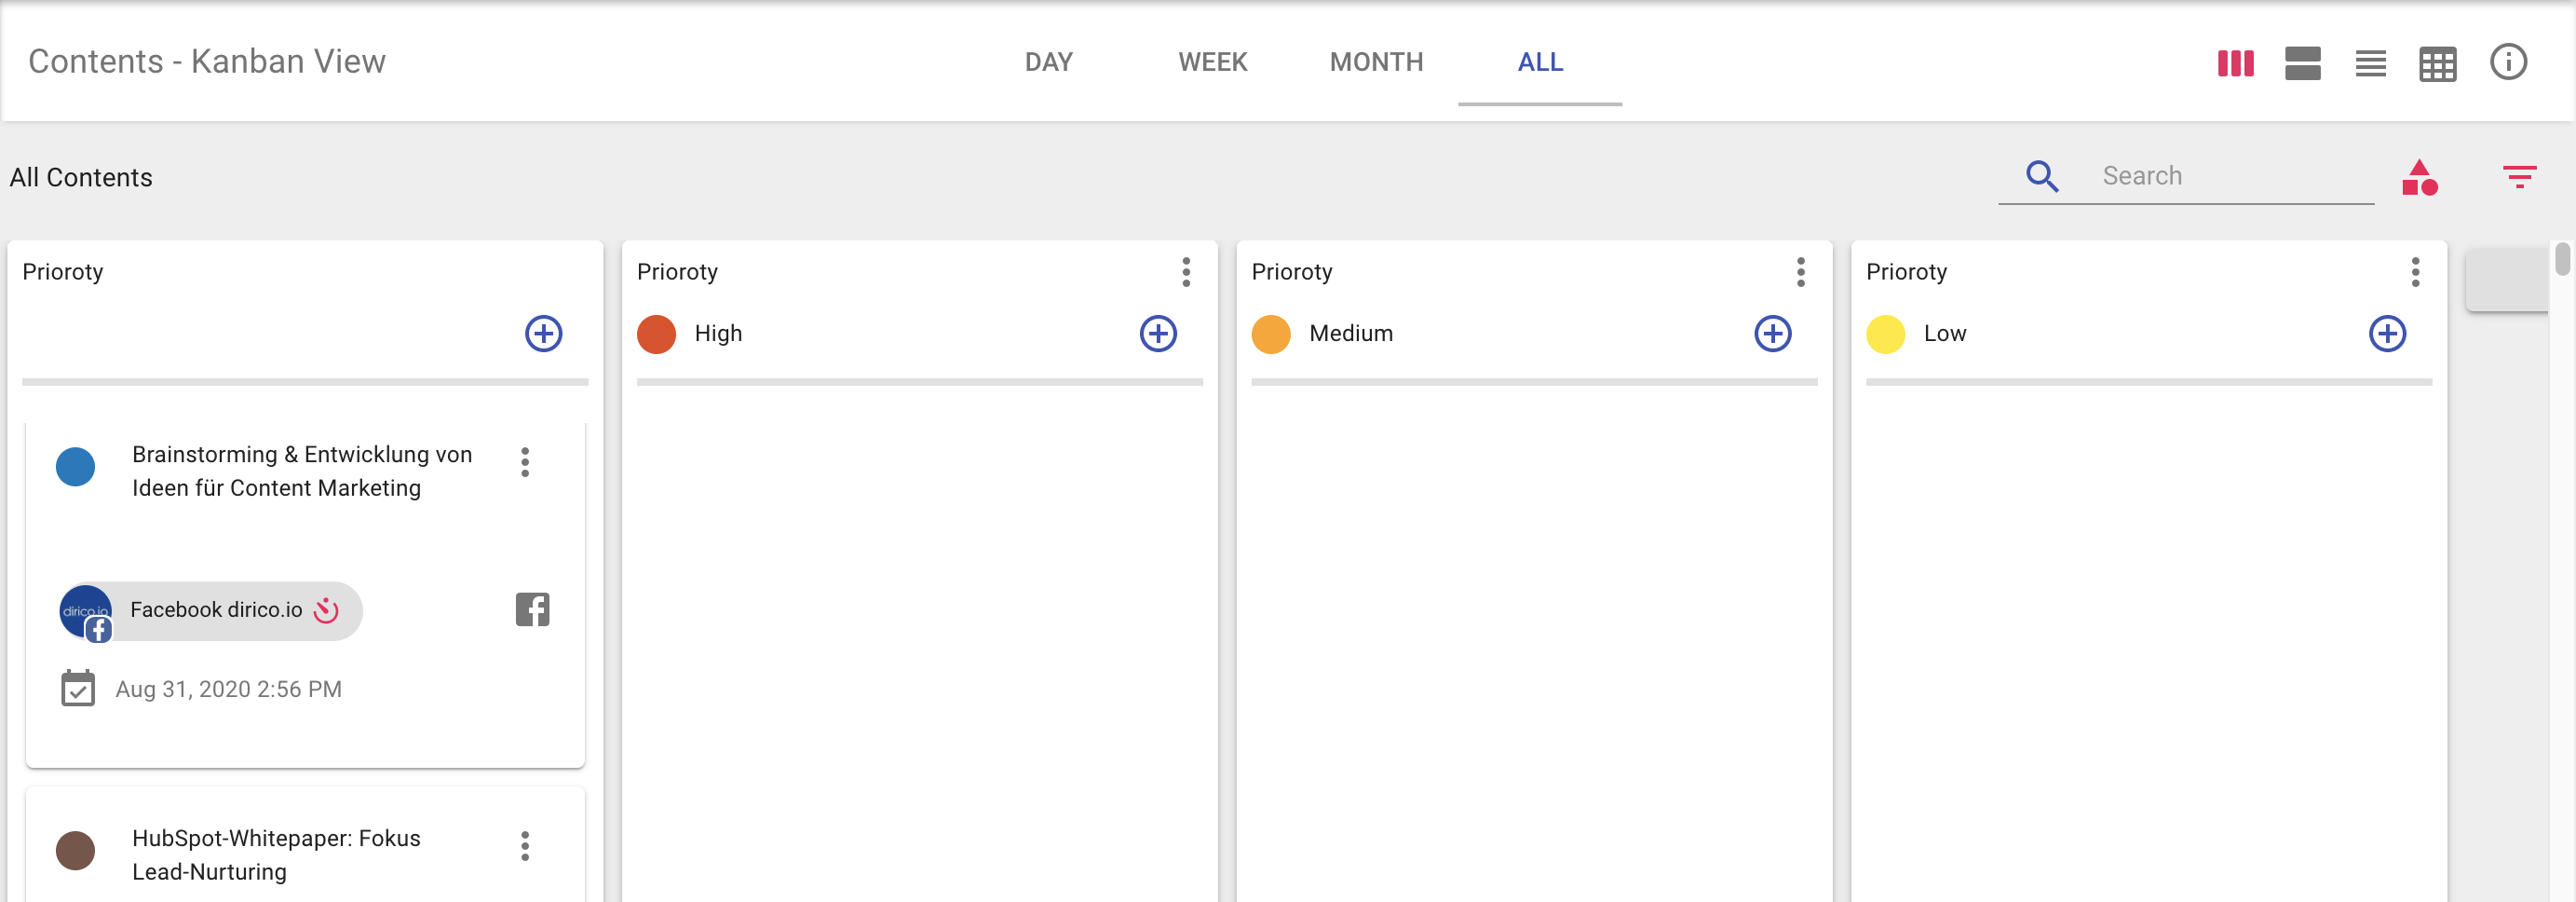Switch to the list view icon
Viewport: 2576px width, 902px height.
pyautogui.click(x=2370, y=63)
